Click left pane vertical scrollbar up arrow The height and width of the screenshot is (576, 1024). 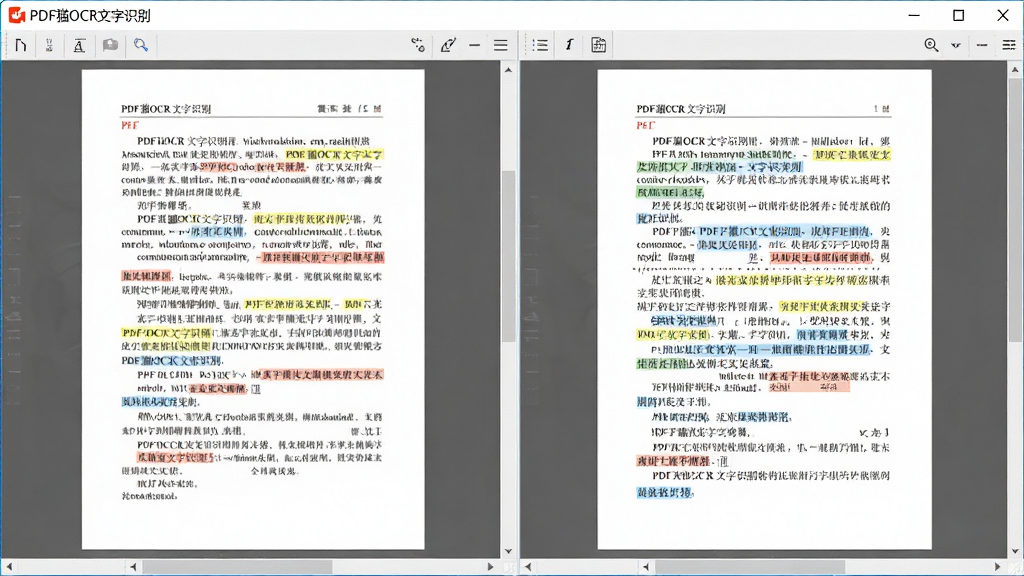(x=509, y=69)
